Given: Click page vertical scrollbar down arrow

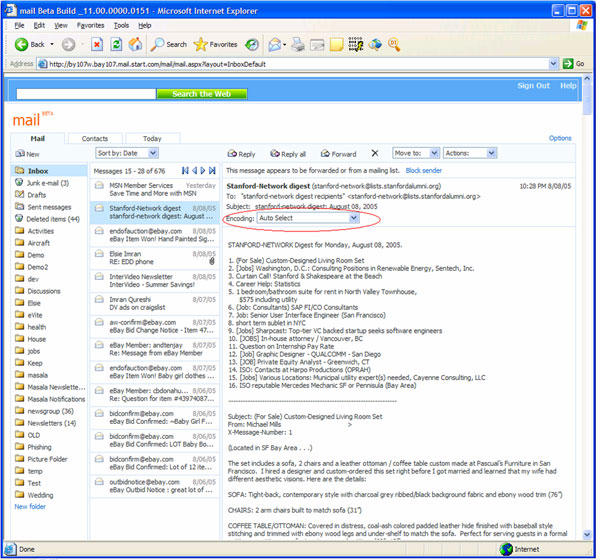Looking at the screenshot, I should click(x=587, y=534).
